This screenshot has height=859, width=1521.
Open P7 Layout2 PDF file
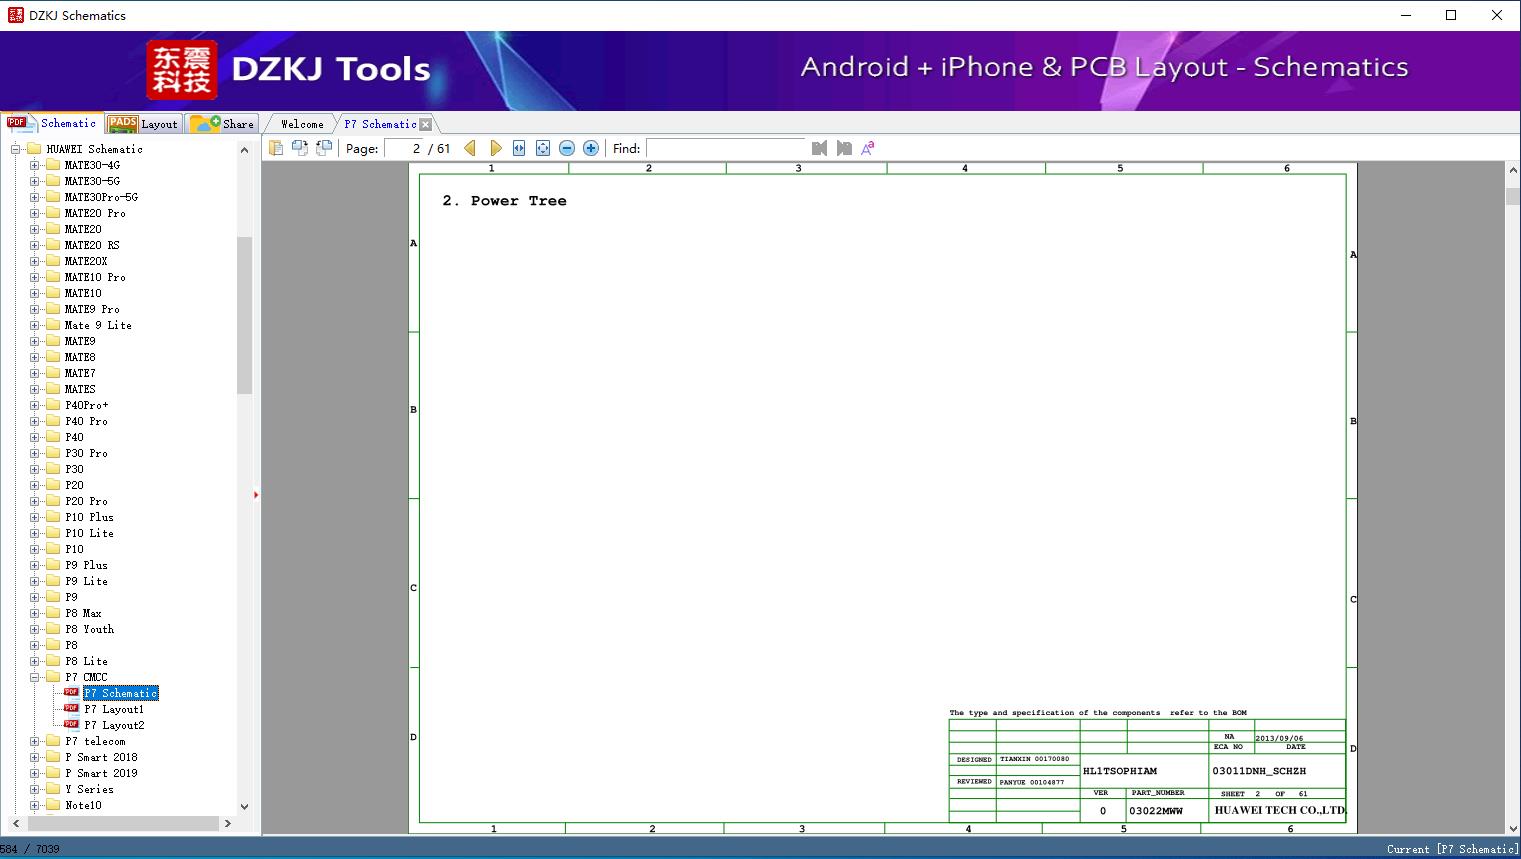(114, 725)
